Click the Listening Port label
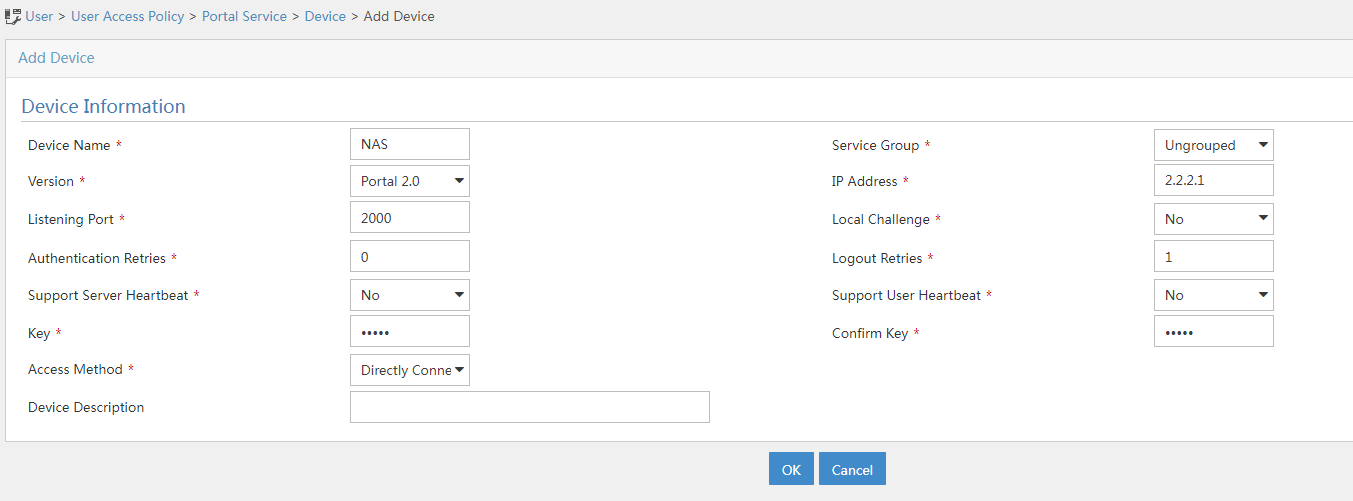Viewport: 1353px width, 501px height. point(71,219)
